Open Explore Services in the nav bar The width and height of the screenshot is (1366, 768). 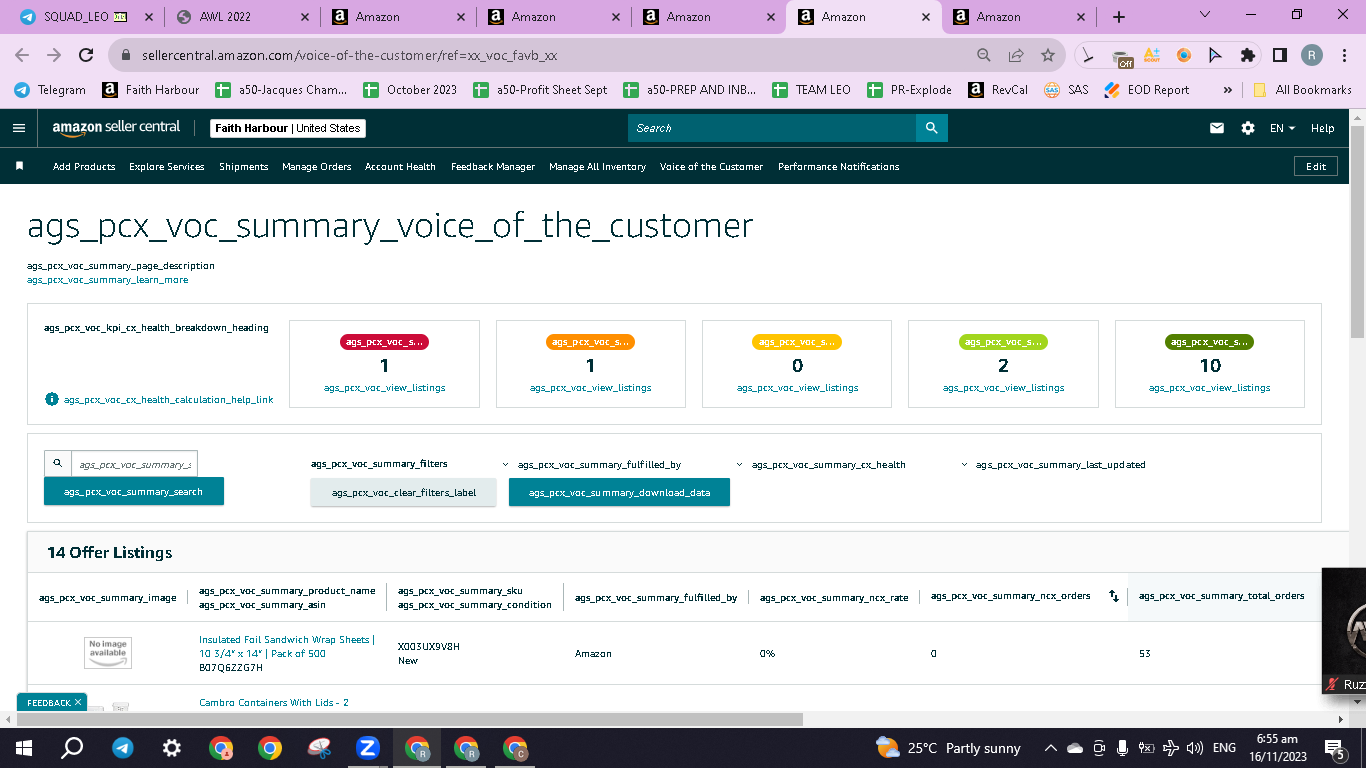167,166
